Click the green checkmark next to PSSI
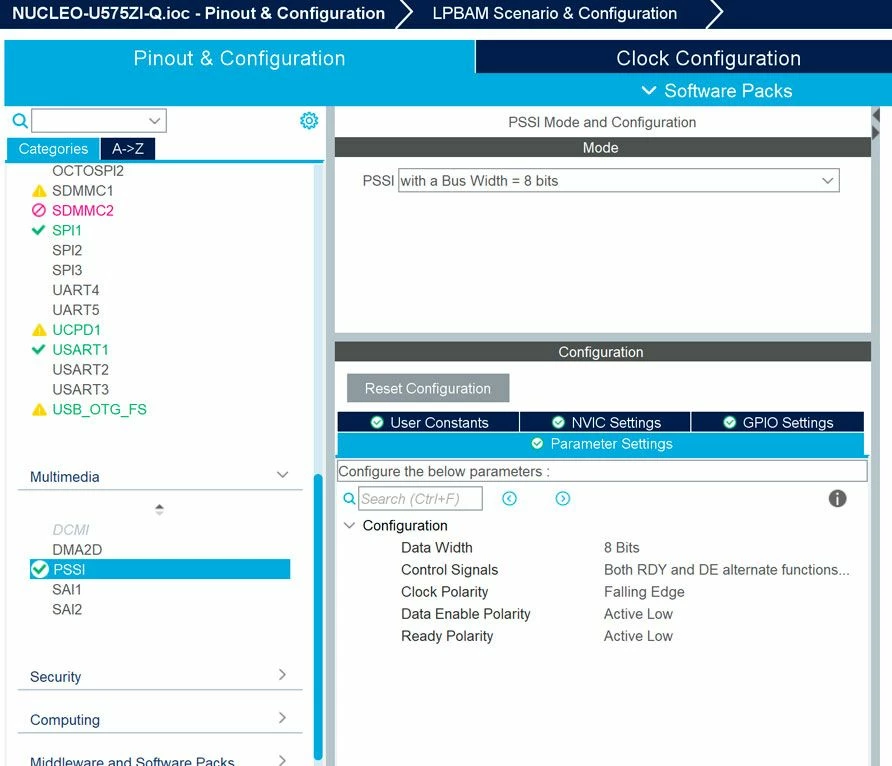The height and width of the screenshot is (766, 892). pyautogui.click(x=40, y=569)
